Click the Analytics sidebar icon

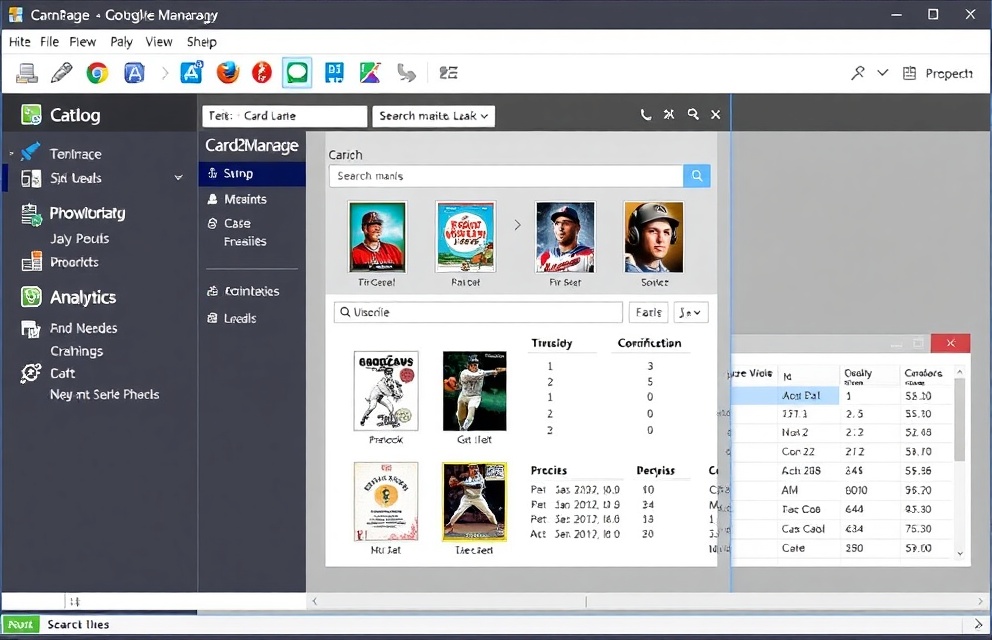32,297
